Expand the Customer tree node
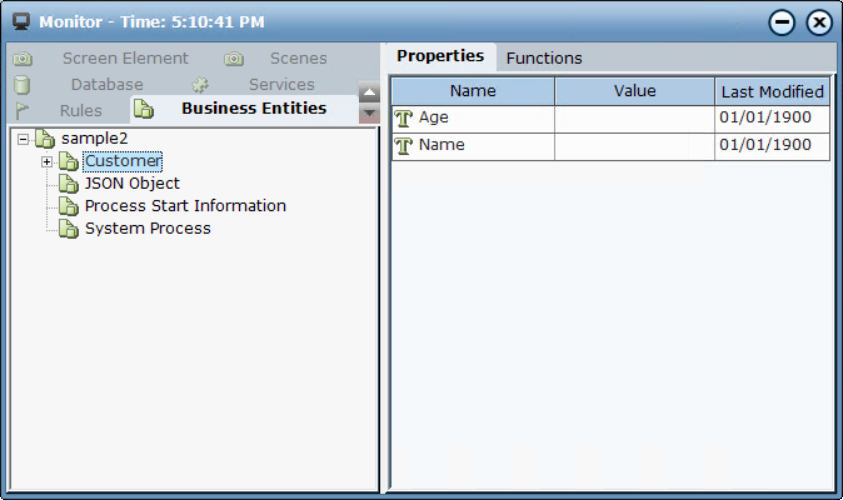This screenshot has width=843, height=500. 46,162
